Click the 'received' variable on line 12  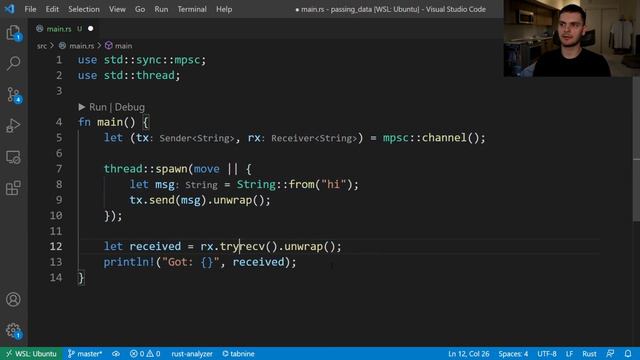click(155, 247)
